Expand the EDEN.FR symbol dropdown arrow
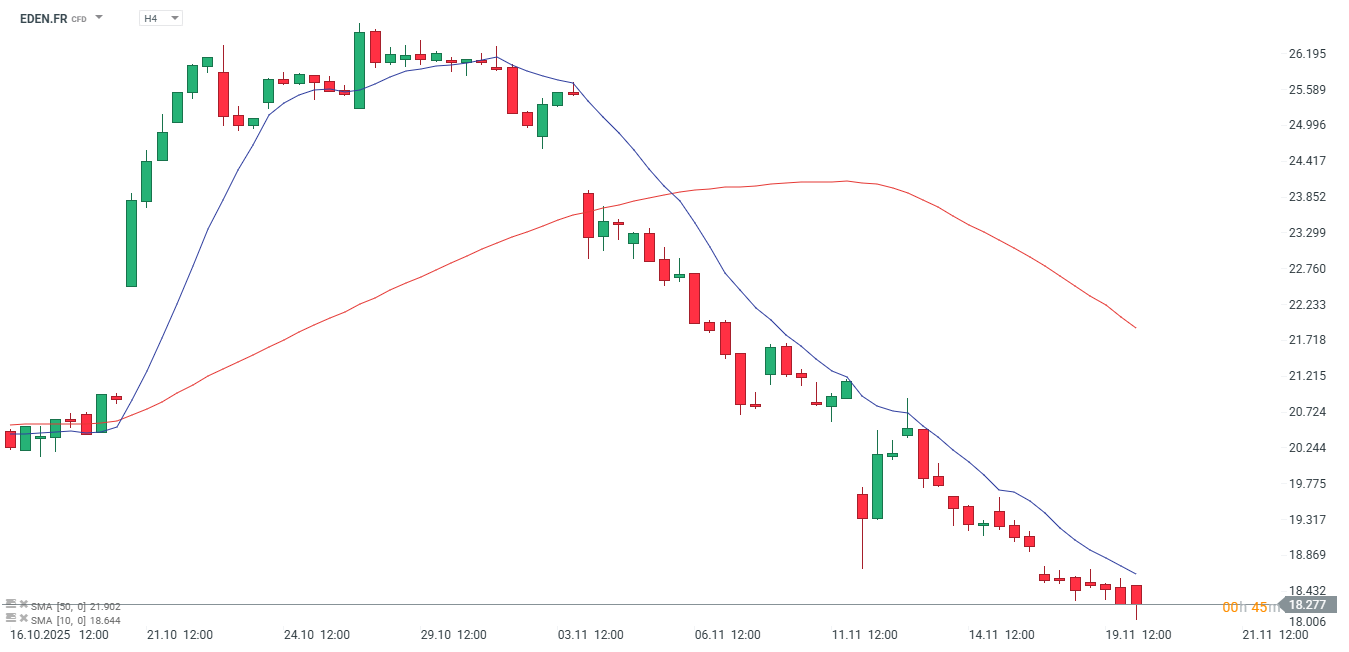Image resolution: width=1349 pixels, height=652 pixels. (99, 18)
